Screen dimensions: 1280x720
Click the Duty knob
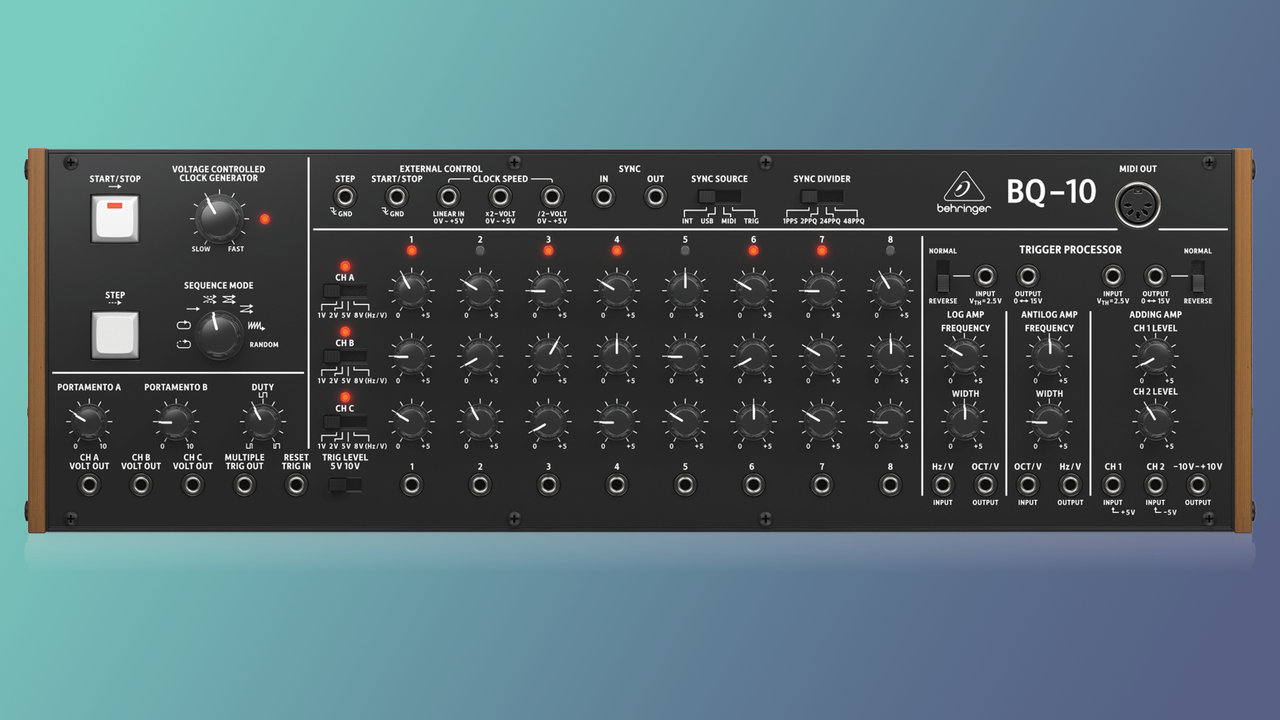[x=262, y=422]
